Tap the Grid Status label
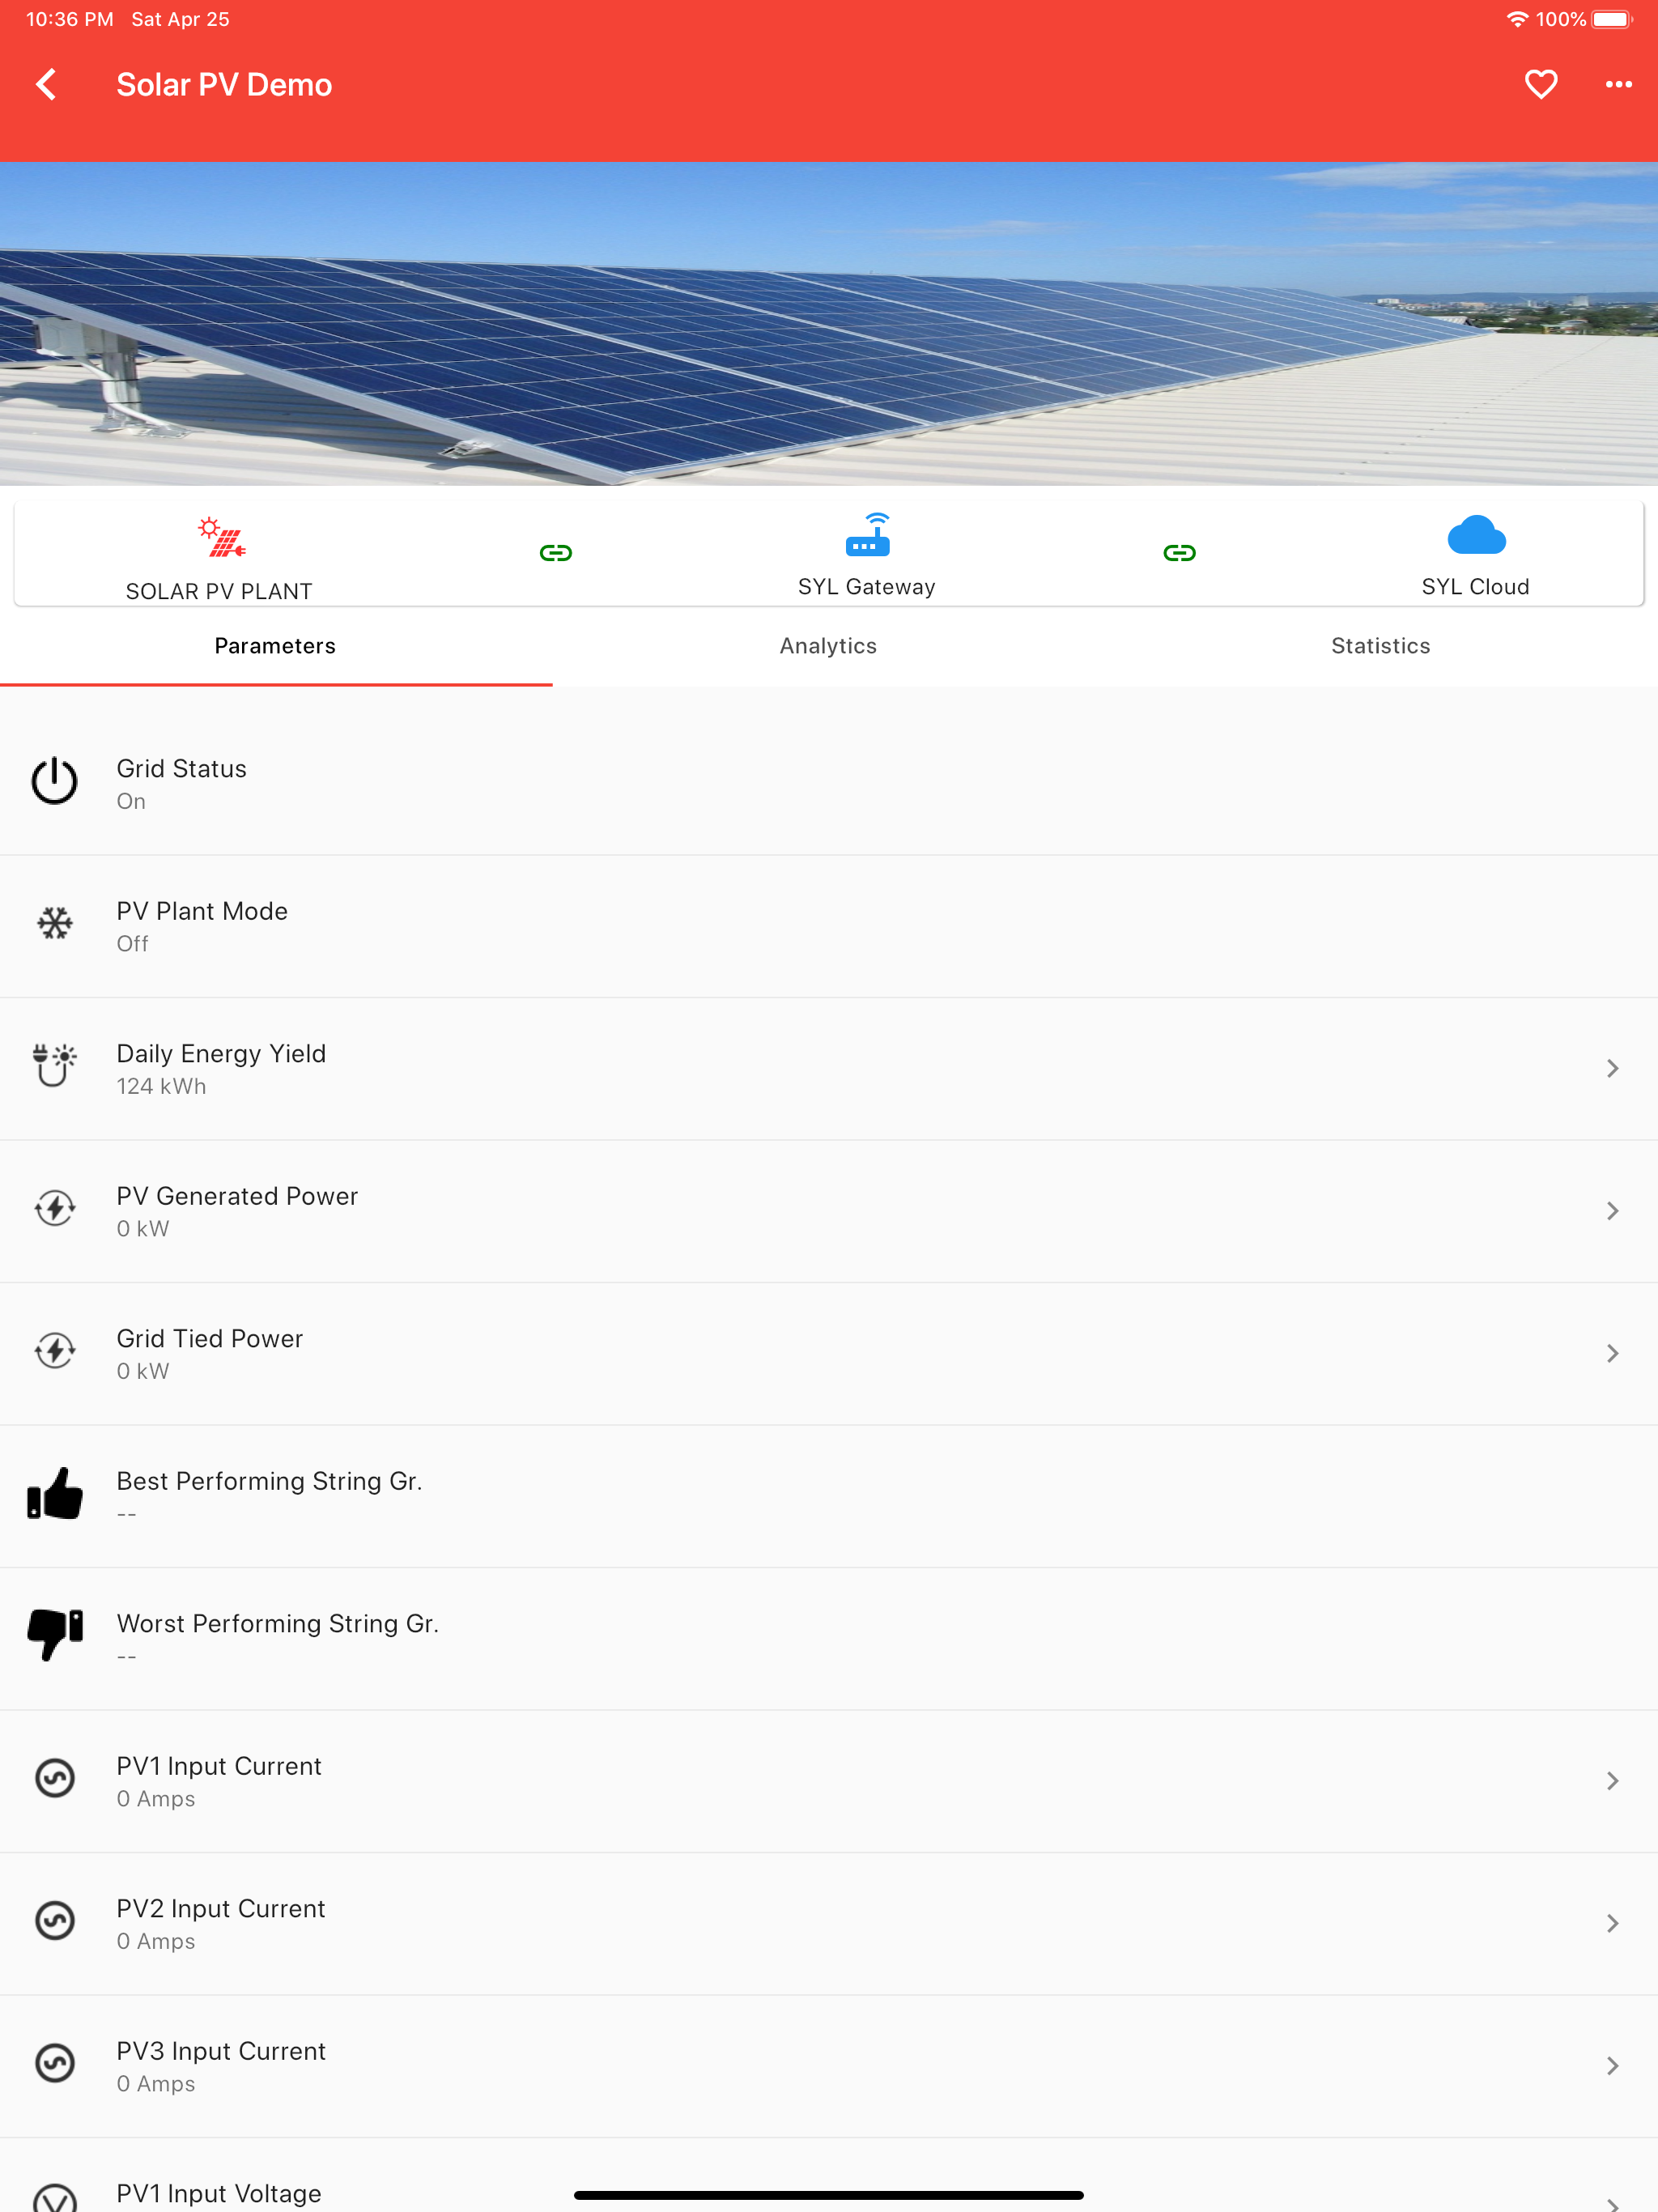The image size is (1658, 2212). pyautogui.click(x=182, y=768)
